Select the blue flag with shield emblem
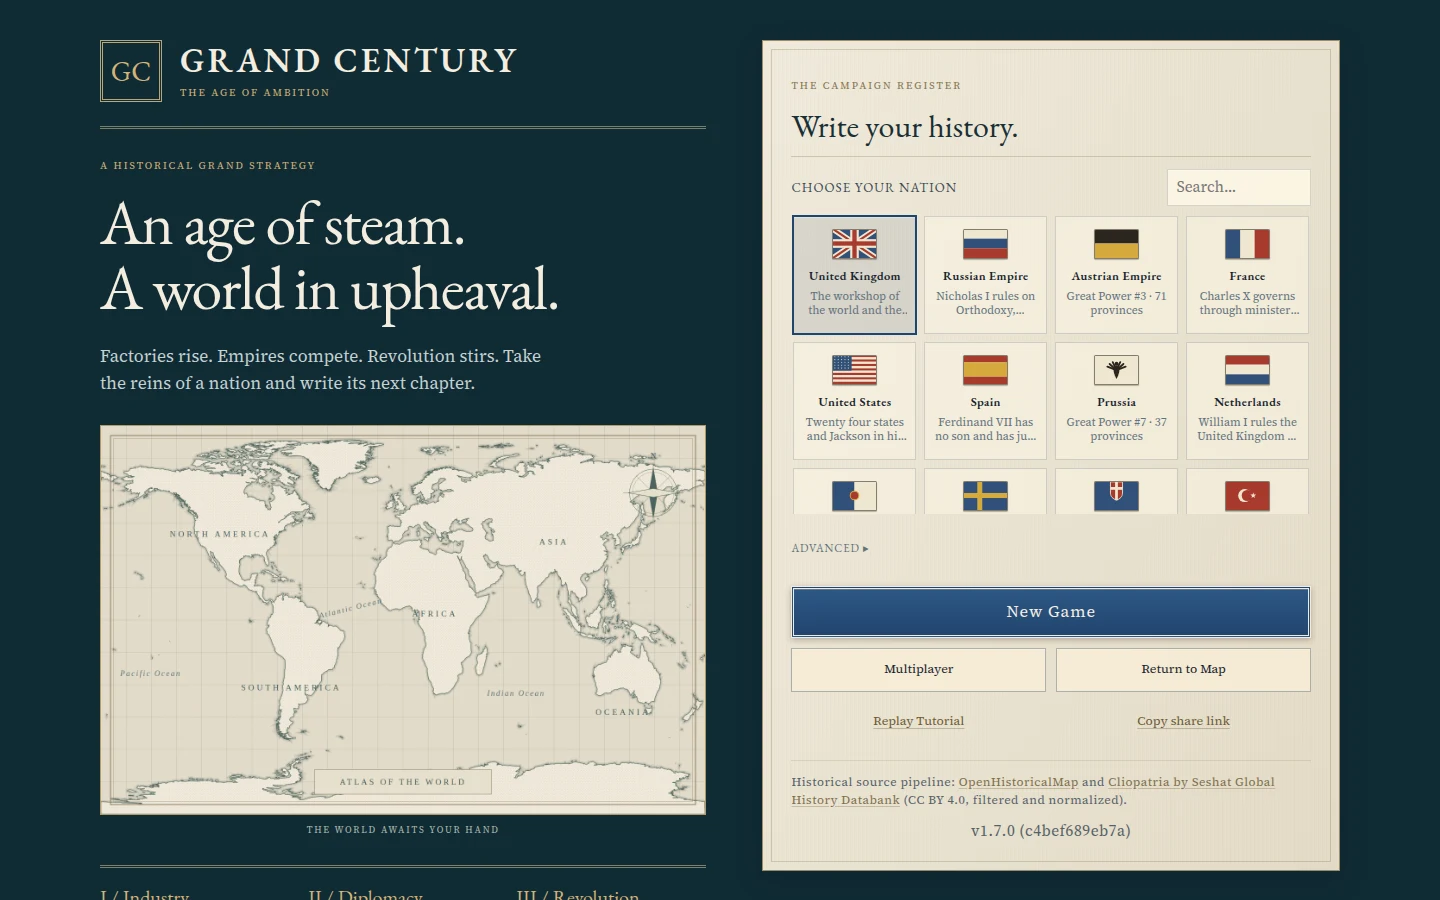Image resolution: width=1440 pixels, height=900 pixels. click(1116, 496)
